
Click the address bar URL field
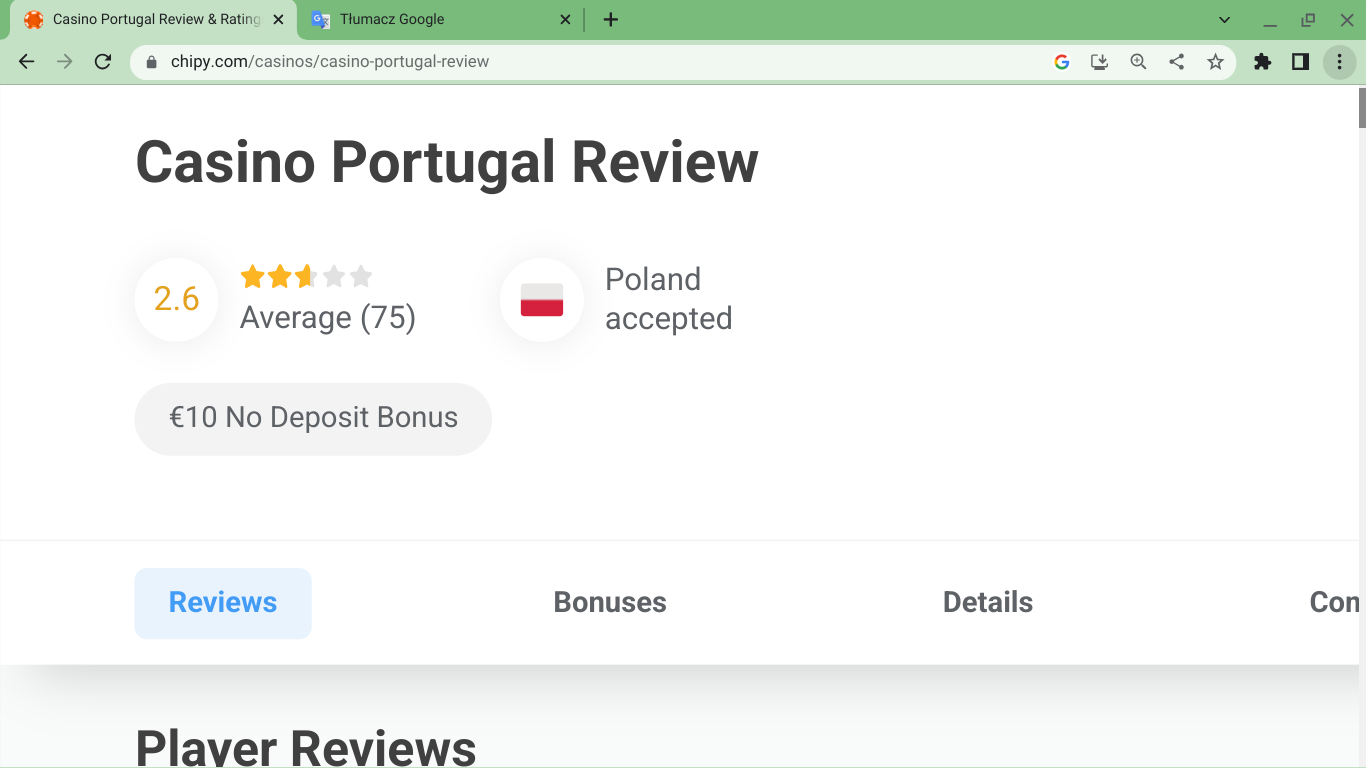tap(600, 62)
